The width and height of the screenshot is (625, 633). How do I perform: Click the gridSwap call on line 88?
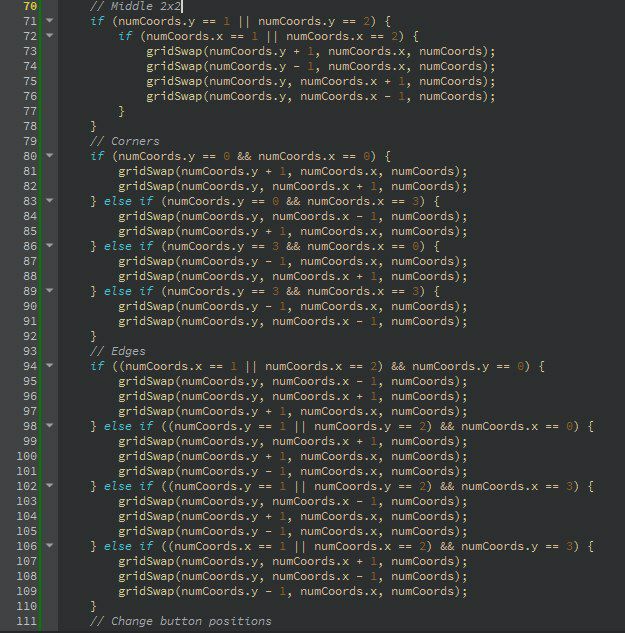pyautogui.click(x=293, y=276)
